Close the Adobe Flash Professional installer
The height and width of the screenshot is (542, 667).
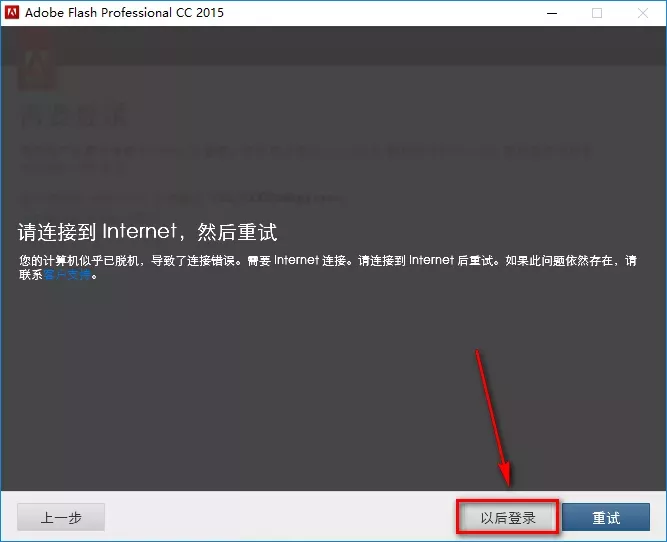coord(643,13)
